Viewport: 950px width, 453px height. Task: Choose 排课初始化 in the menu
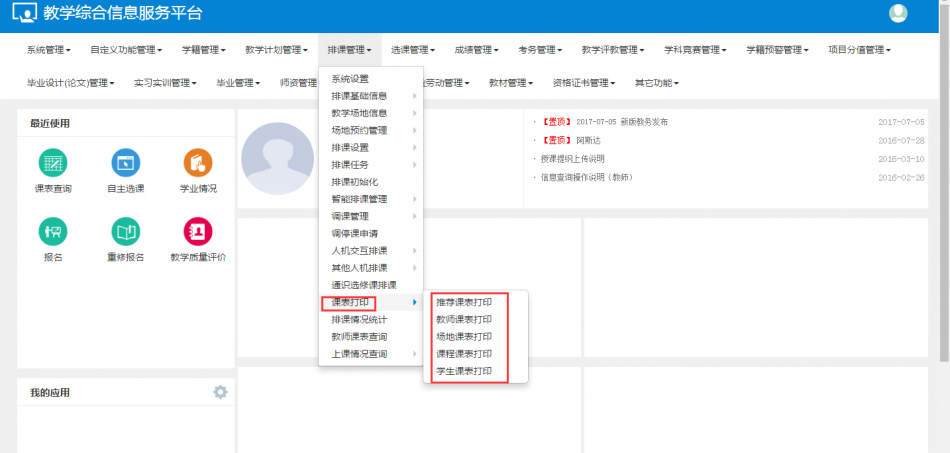pos(355,182)
